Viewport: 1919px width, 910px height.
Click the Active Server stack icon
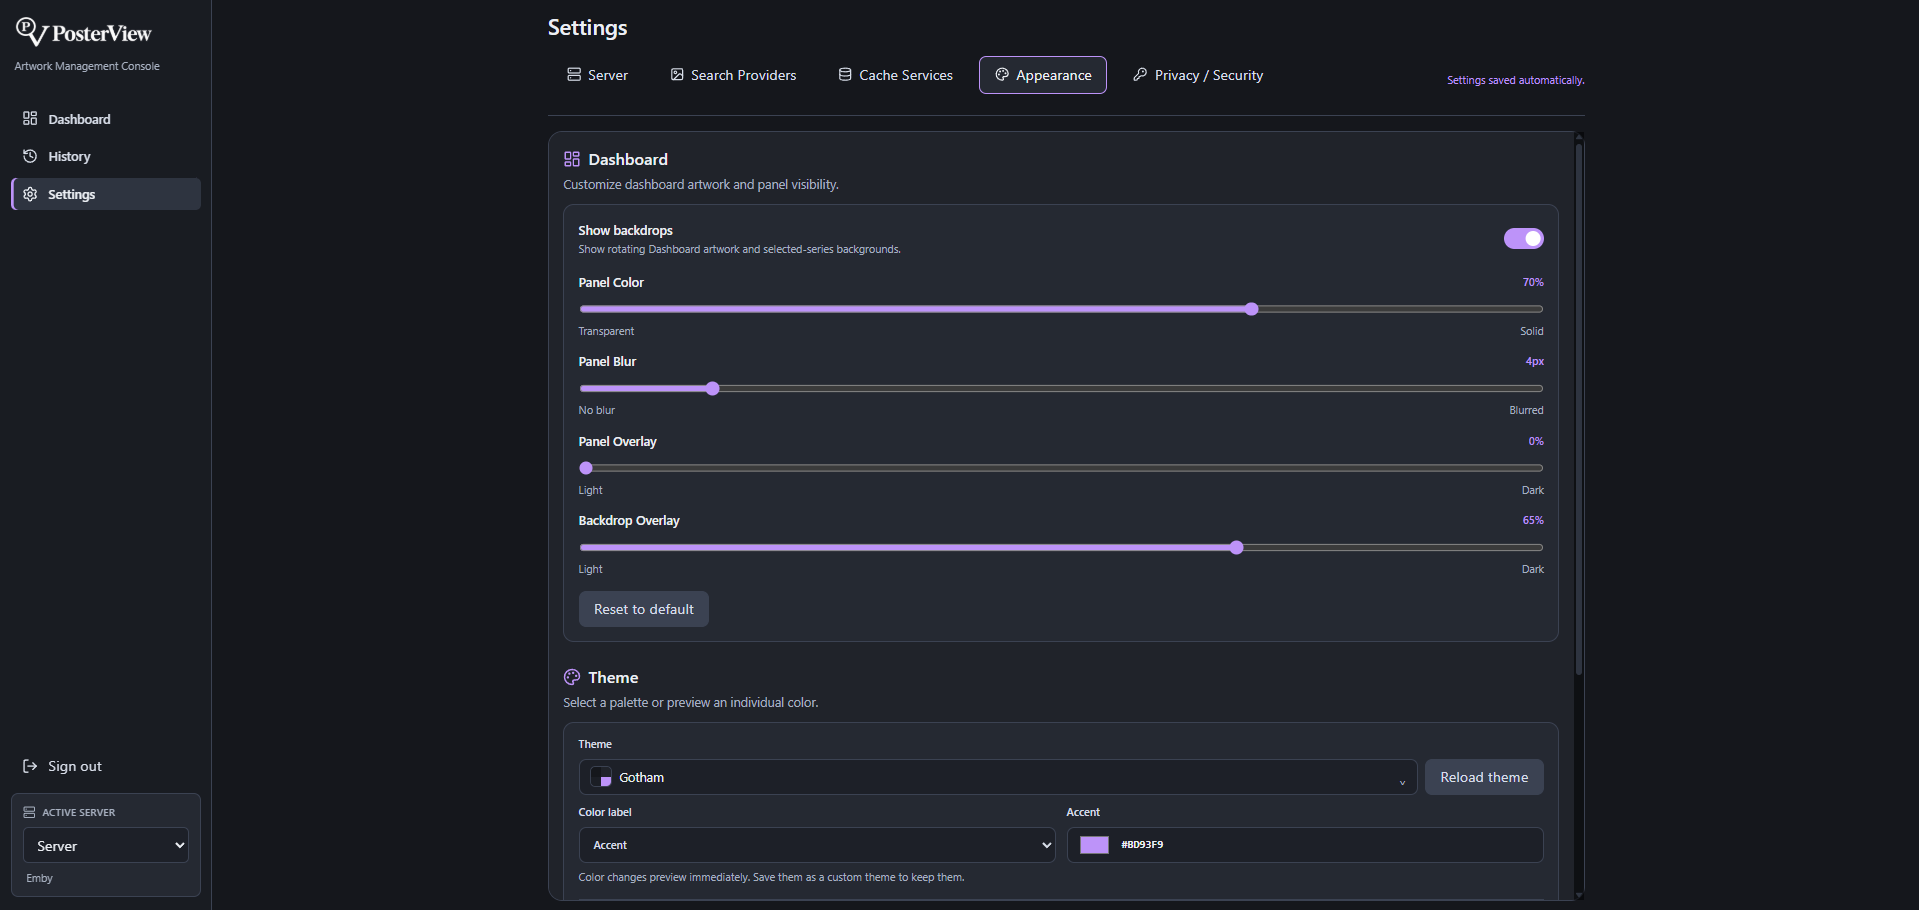(29, 812)
